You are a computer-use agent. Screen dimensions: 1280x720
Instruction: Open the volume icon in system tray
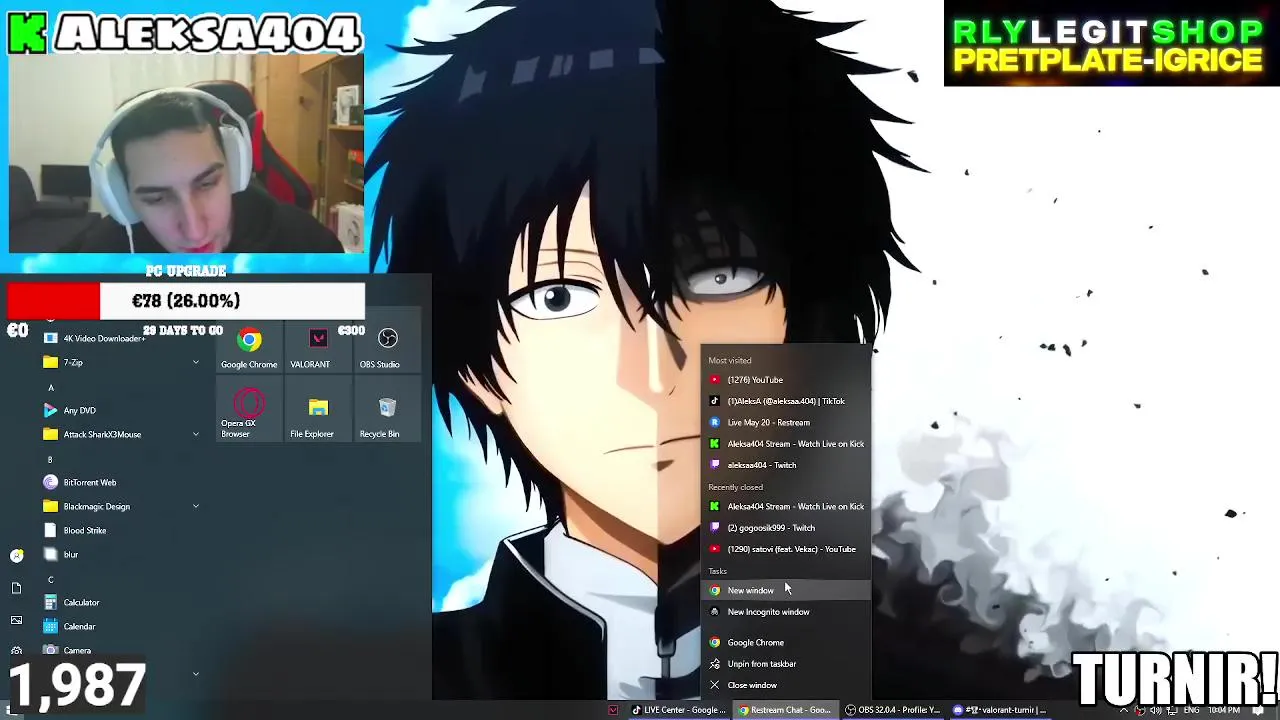point(1157,710)
